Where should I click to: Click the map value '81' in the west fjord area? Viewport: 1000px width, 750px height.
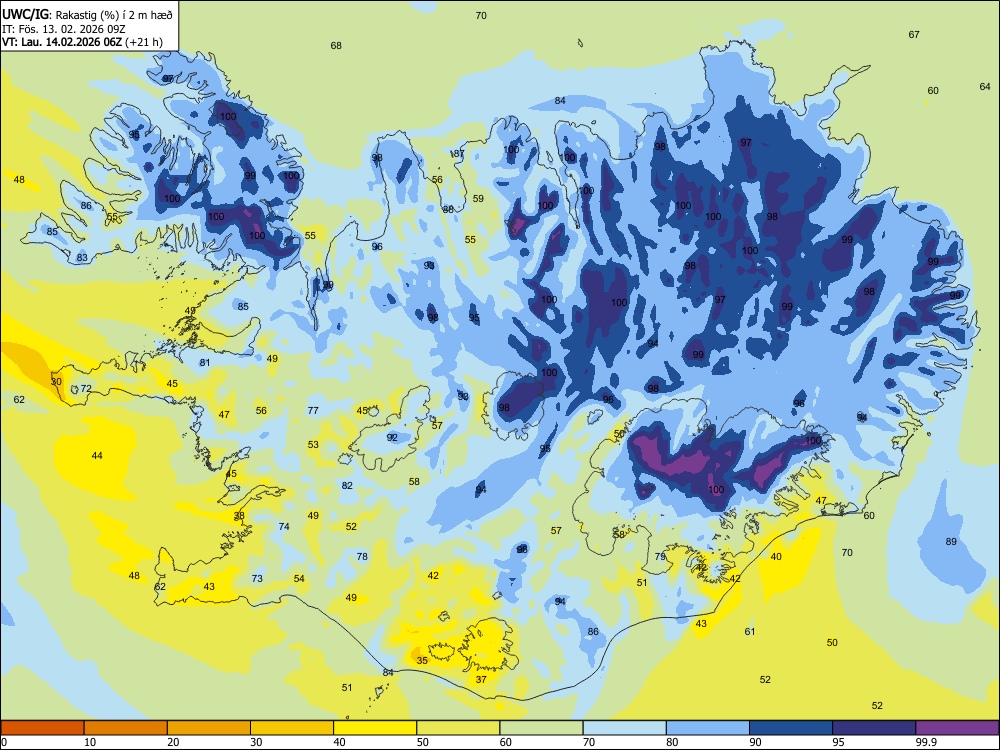click(x=205, y=362)
